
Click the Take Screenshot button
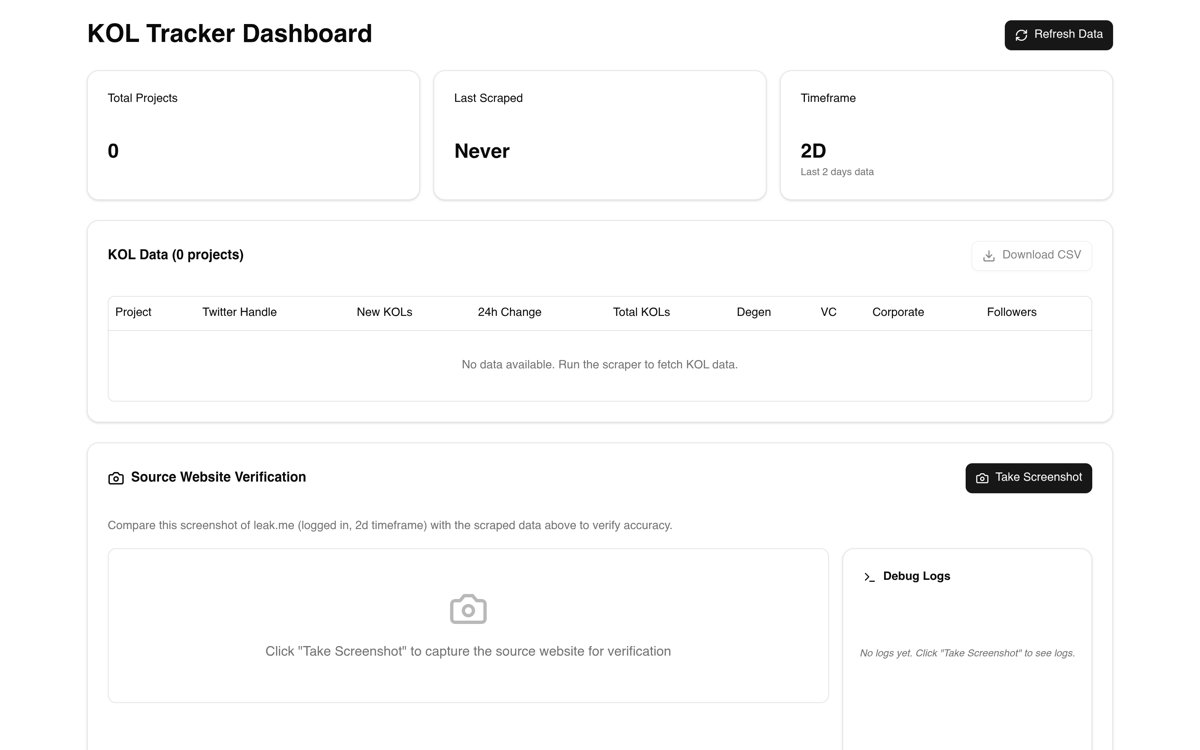pyautogui.click(x=1028, y=478)
